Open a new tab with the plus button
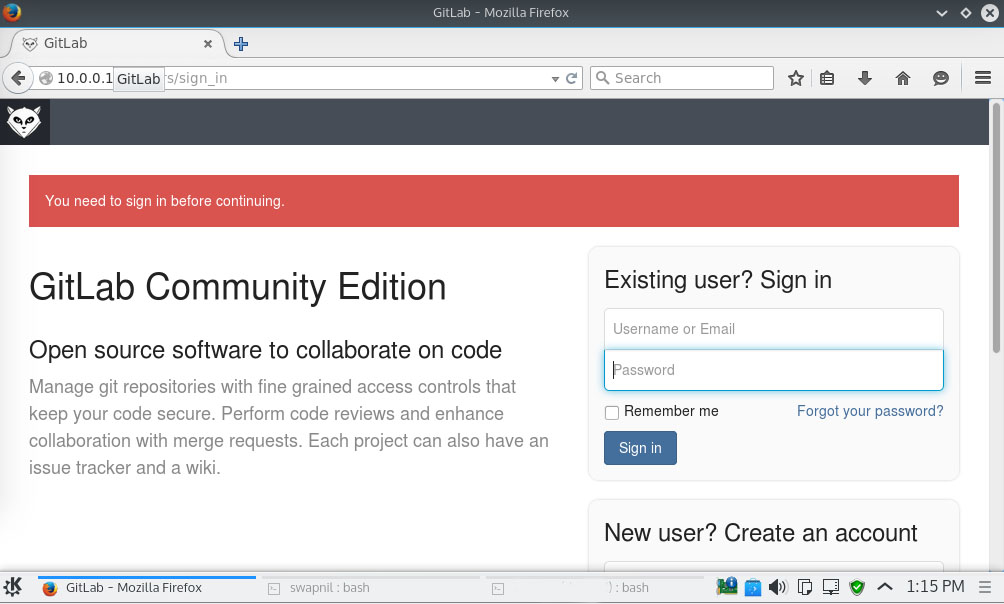This screenshot has width=1004, height=604. pyautogui.click(x=240, y=43)
